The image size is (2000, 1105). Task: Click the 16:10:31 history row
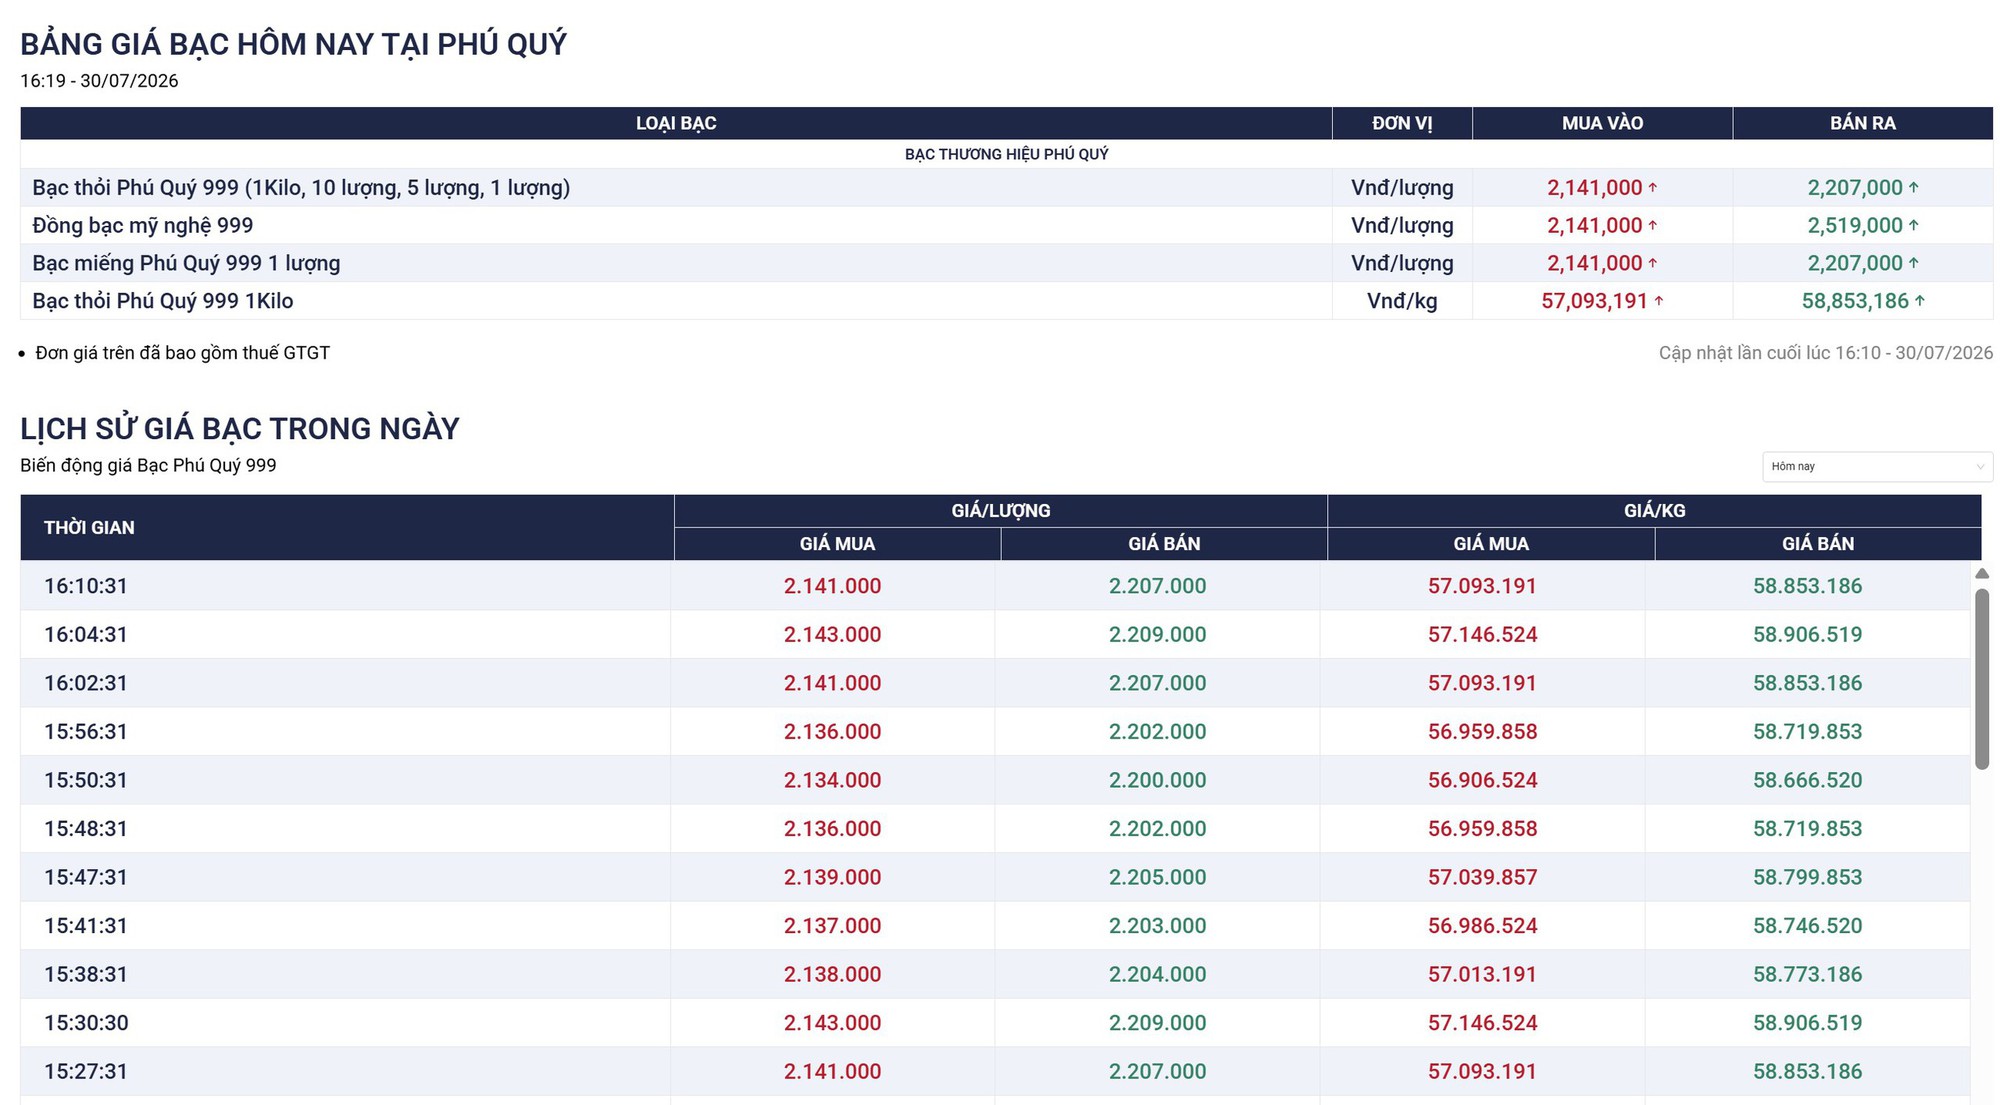(x=995, y=586)
